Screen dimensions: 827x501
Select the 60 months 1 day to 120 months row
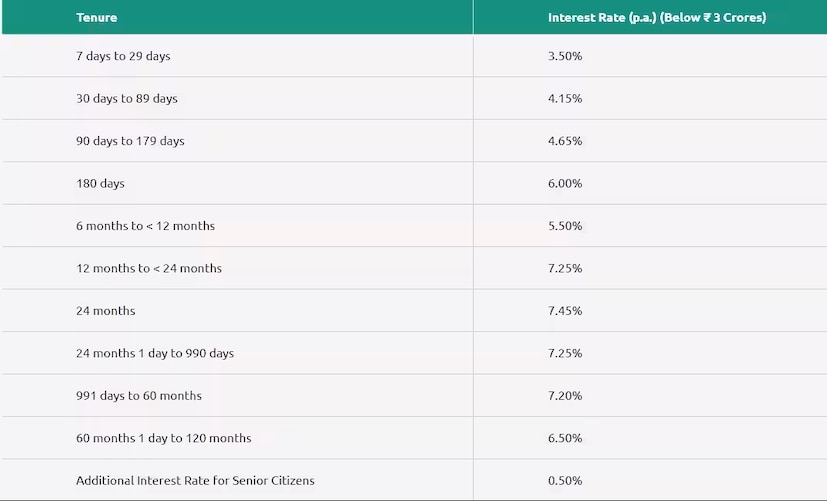coord(164,438)
